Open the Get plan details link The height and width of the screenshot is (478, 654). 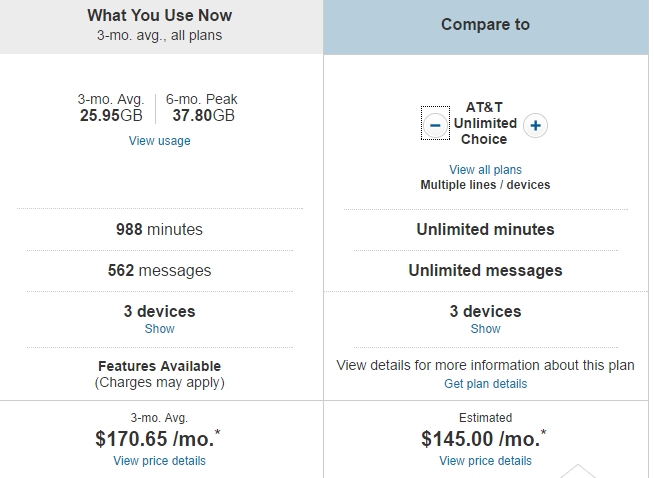point(485,384)
